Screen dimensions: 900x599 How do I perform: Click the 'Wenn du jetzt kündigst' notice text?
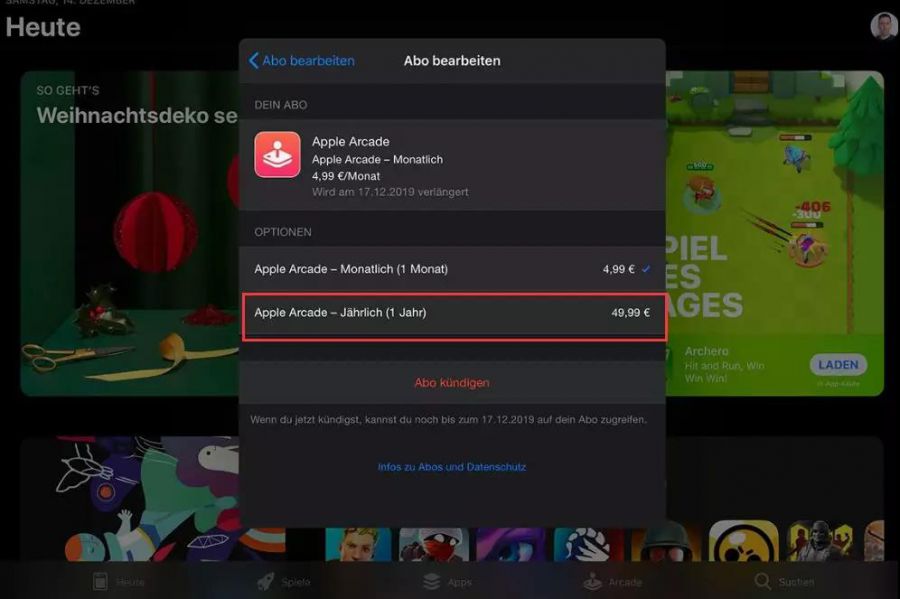[x=448, y=419]
